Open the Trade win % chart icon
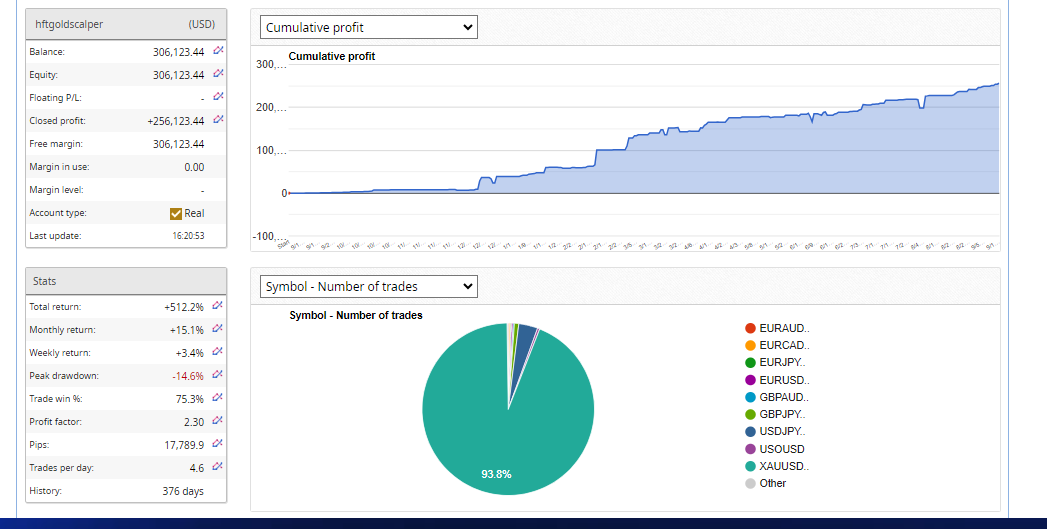The height and width of the screenshot is (529, 1047). (218, 398)
